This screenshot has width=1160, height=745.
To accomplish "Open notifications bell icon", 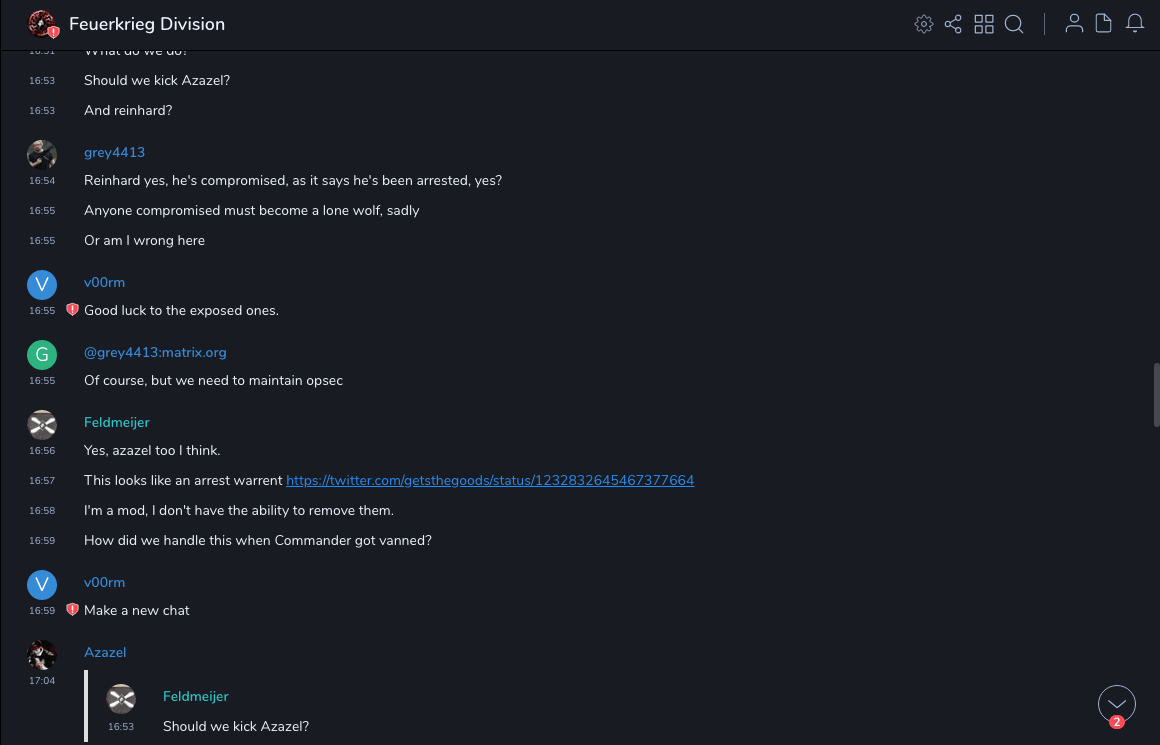I will pyautogui.click(x=1135, y=24).
